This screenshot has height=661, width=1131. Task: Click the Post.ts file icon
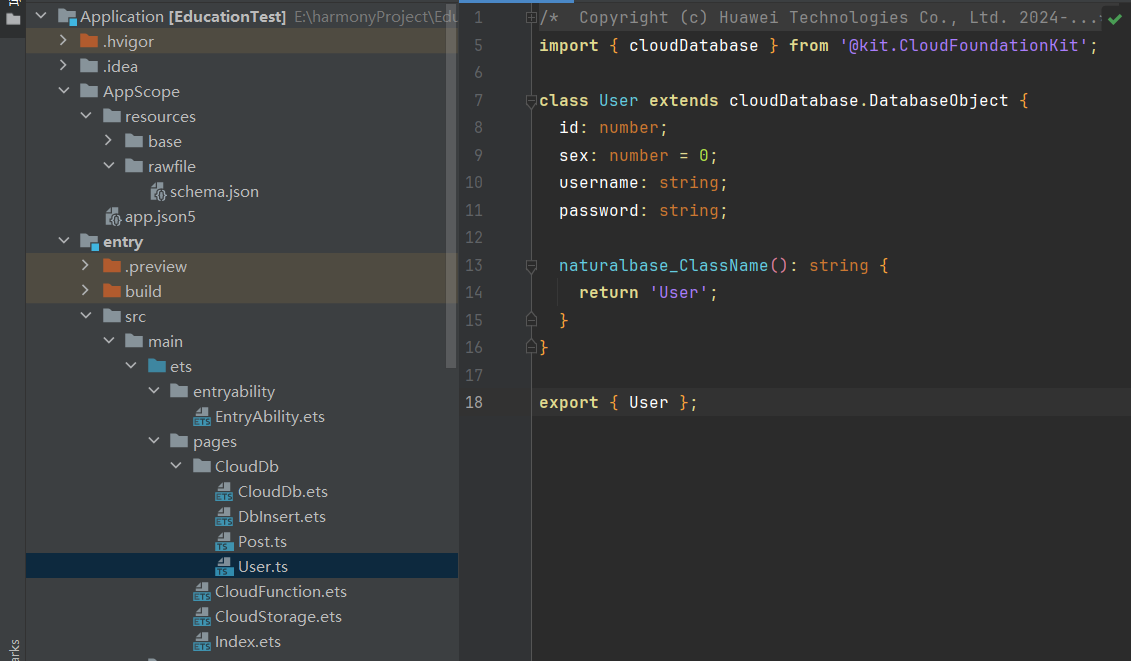(x=224, y=541)
